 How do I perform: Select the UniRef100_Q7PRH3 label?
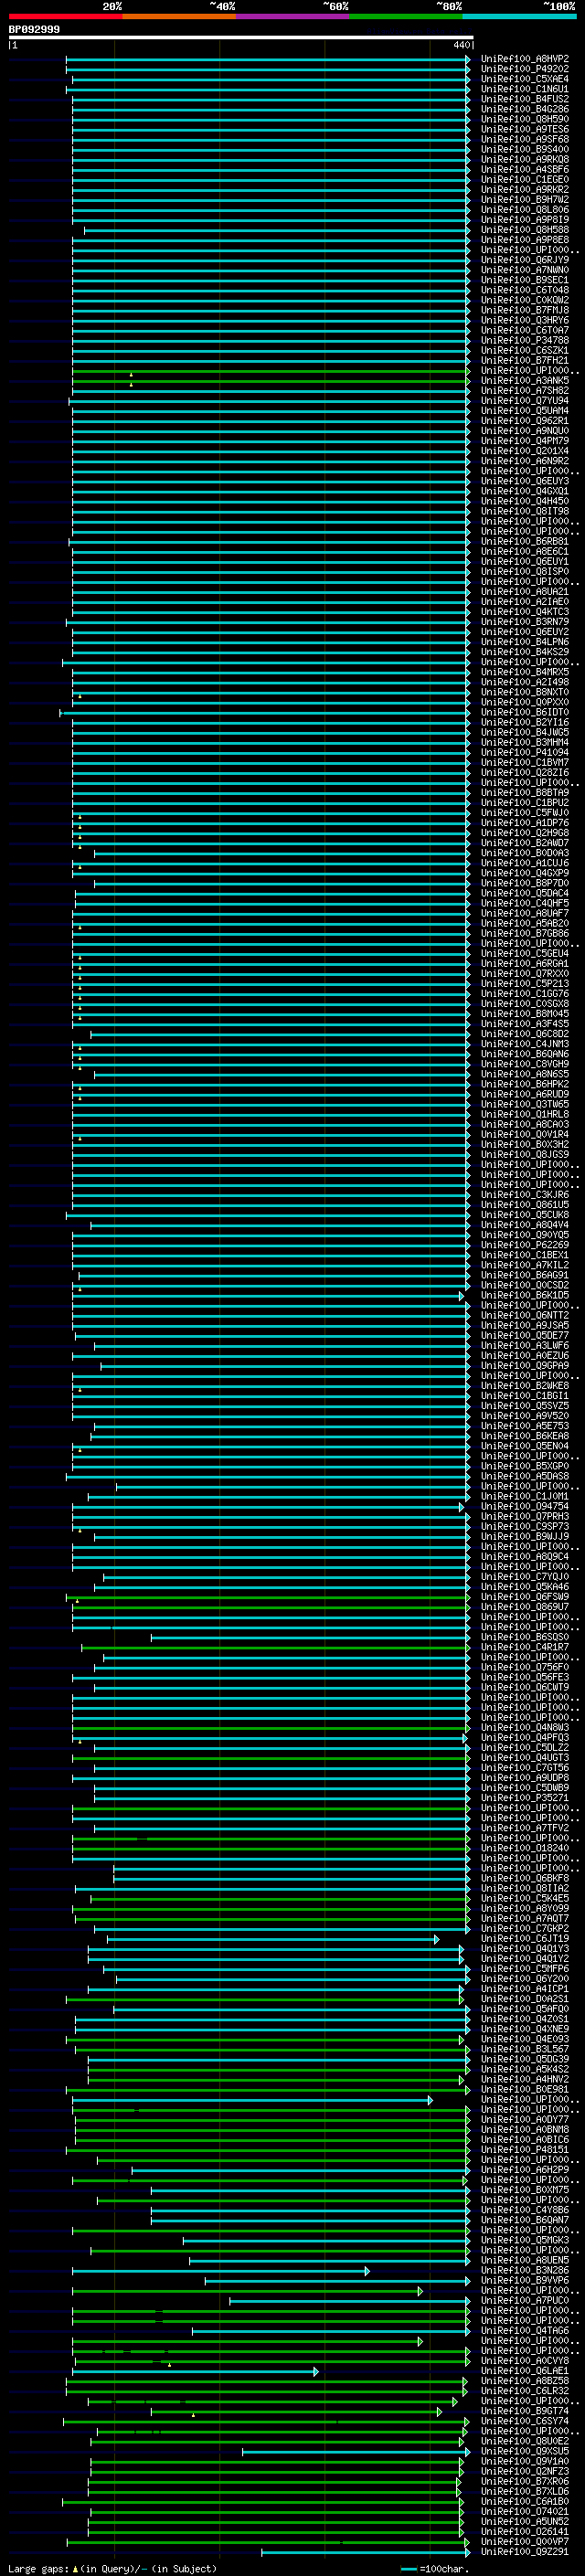point(525,1517)
